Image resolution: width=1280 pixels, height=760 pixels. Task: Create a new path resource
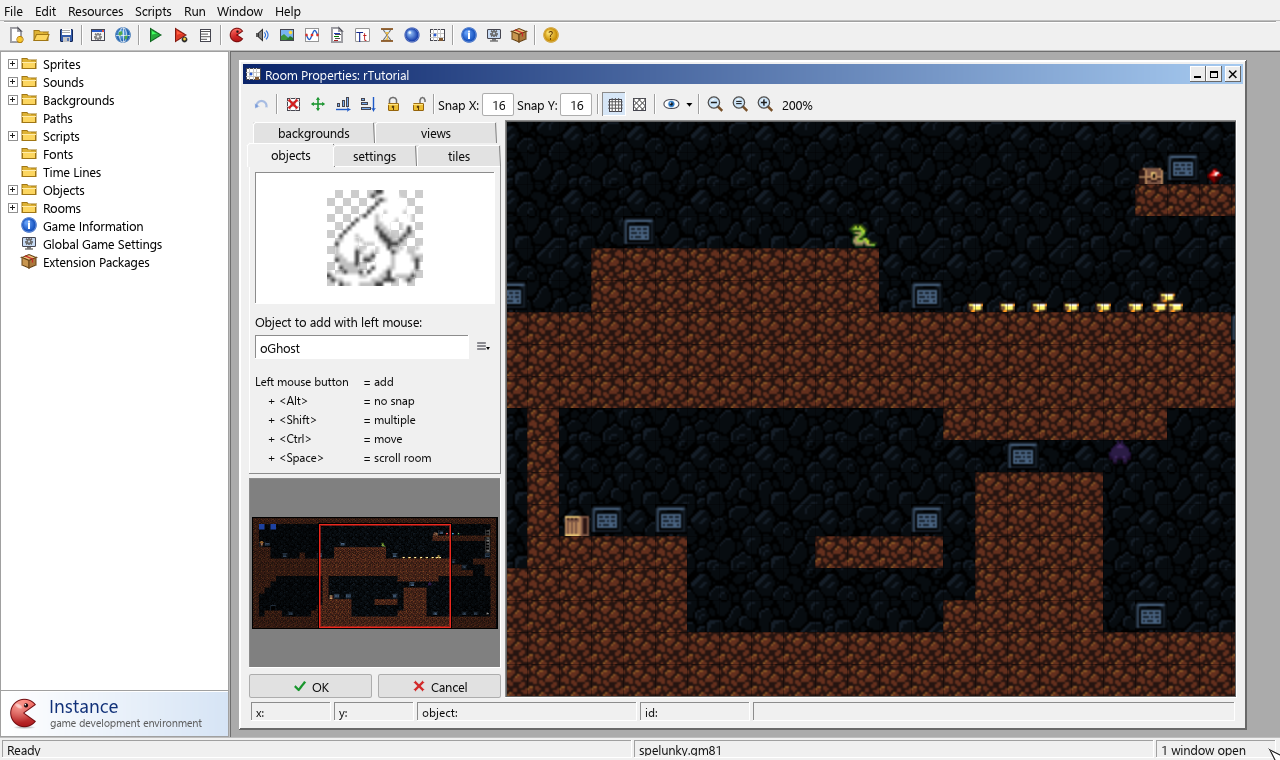[312, 35]
